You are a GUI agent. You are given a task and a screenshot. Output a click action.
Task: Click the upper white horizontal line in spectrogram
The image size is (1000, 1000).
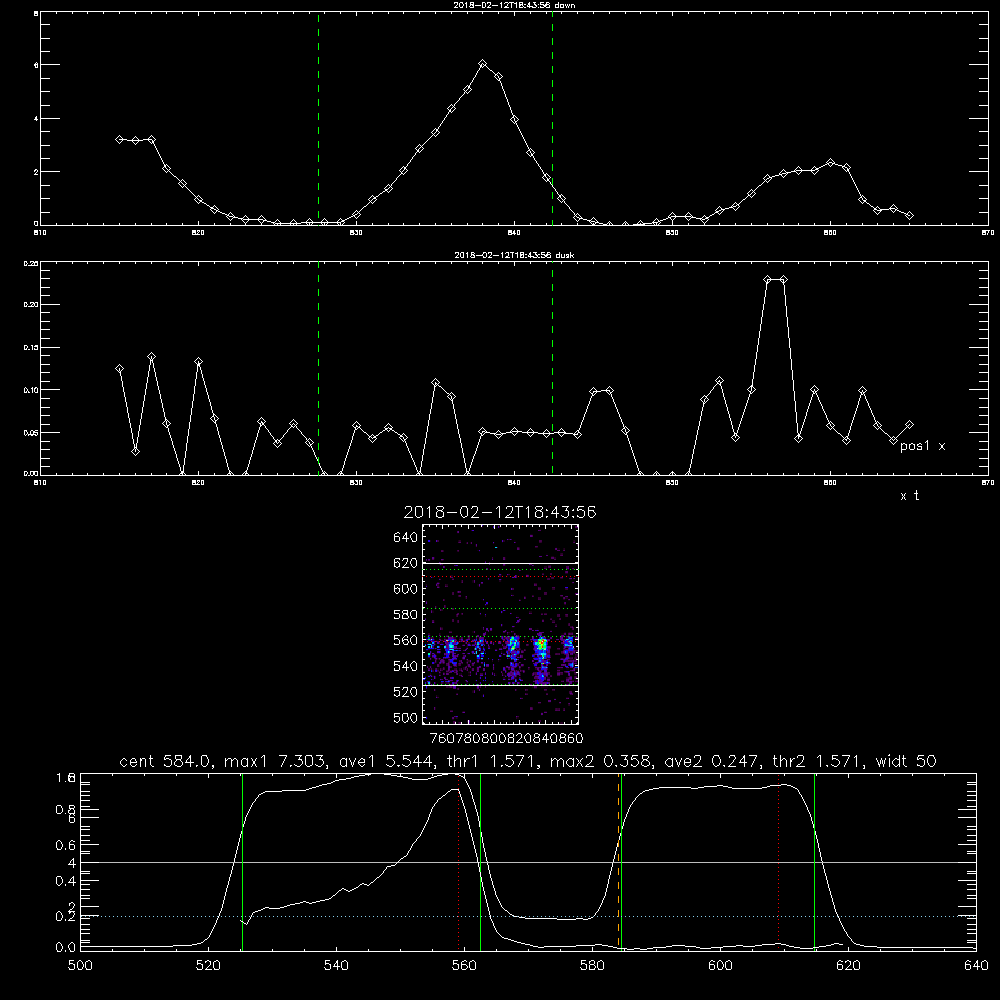click(500, 563)
